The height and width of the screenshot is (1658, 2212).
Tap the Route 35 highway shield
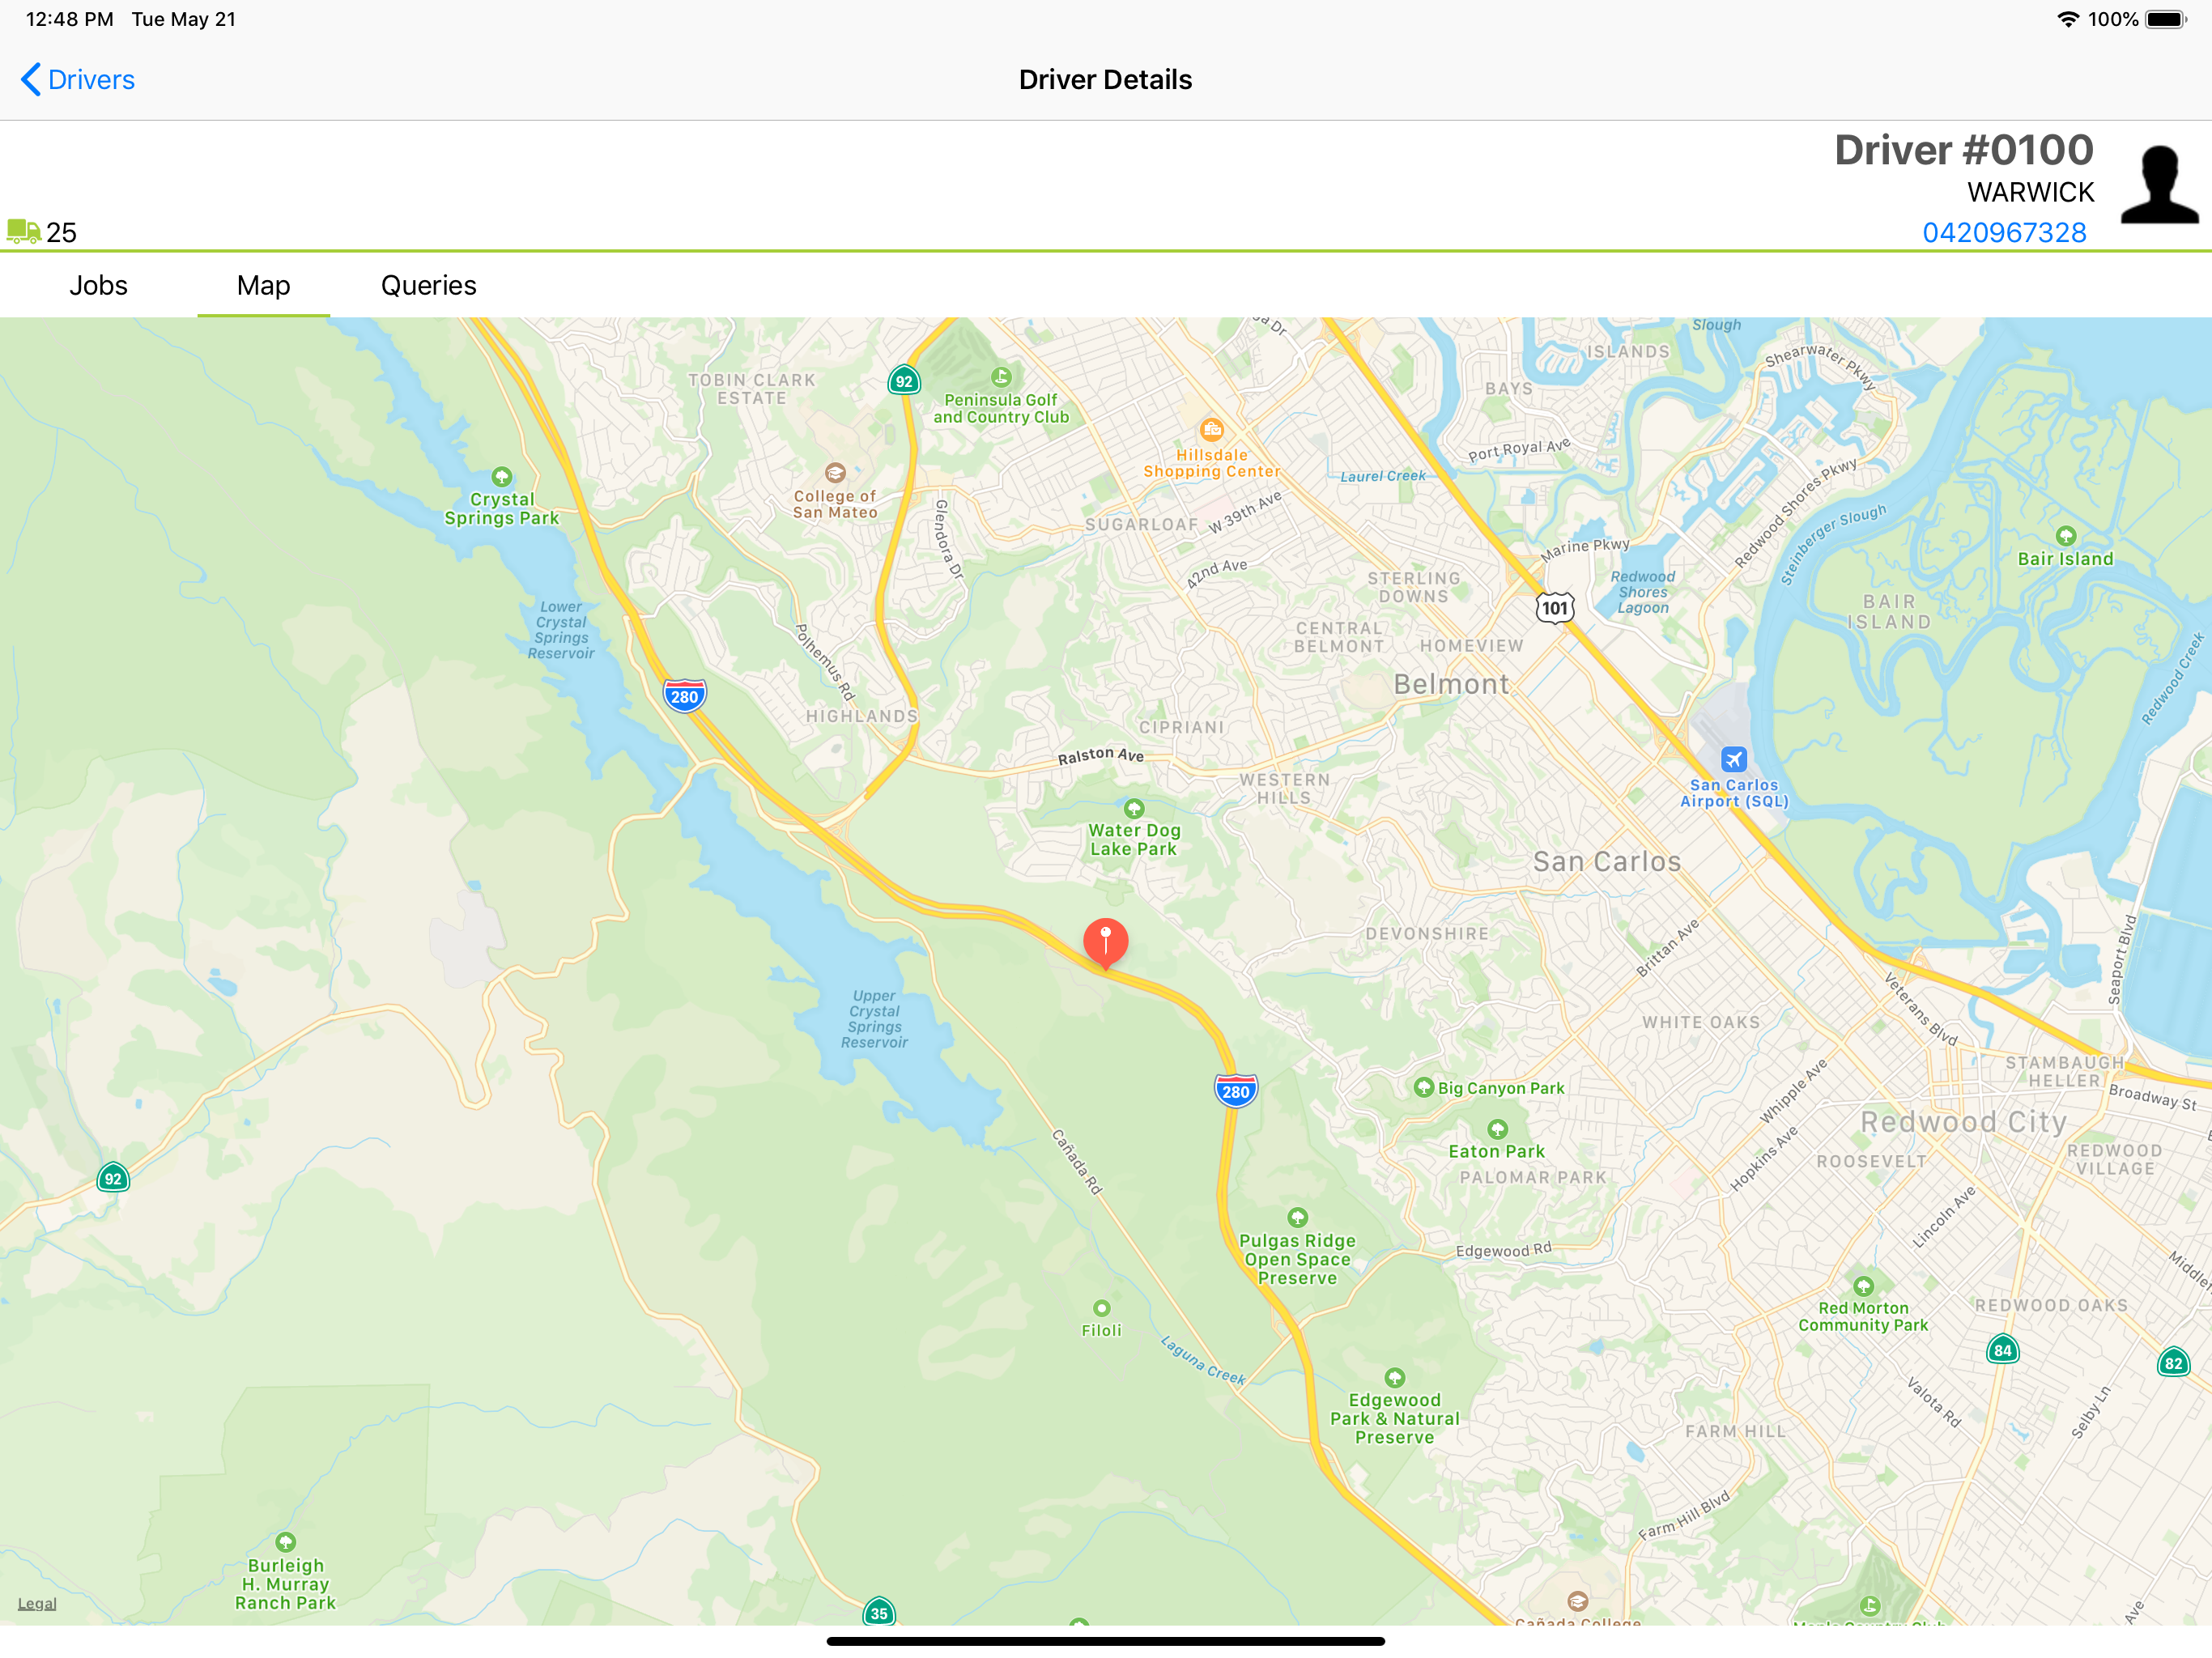pyautogui.click(x=879, y=1612)
